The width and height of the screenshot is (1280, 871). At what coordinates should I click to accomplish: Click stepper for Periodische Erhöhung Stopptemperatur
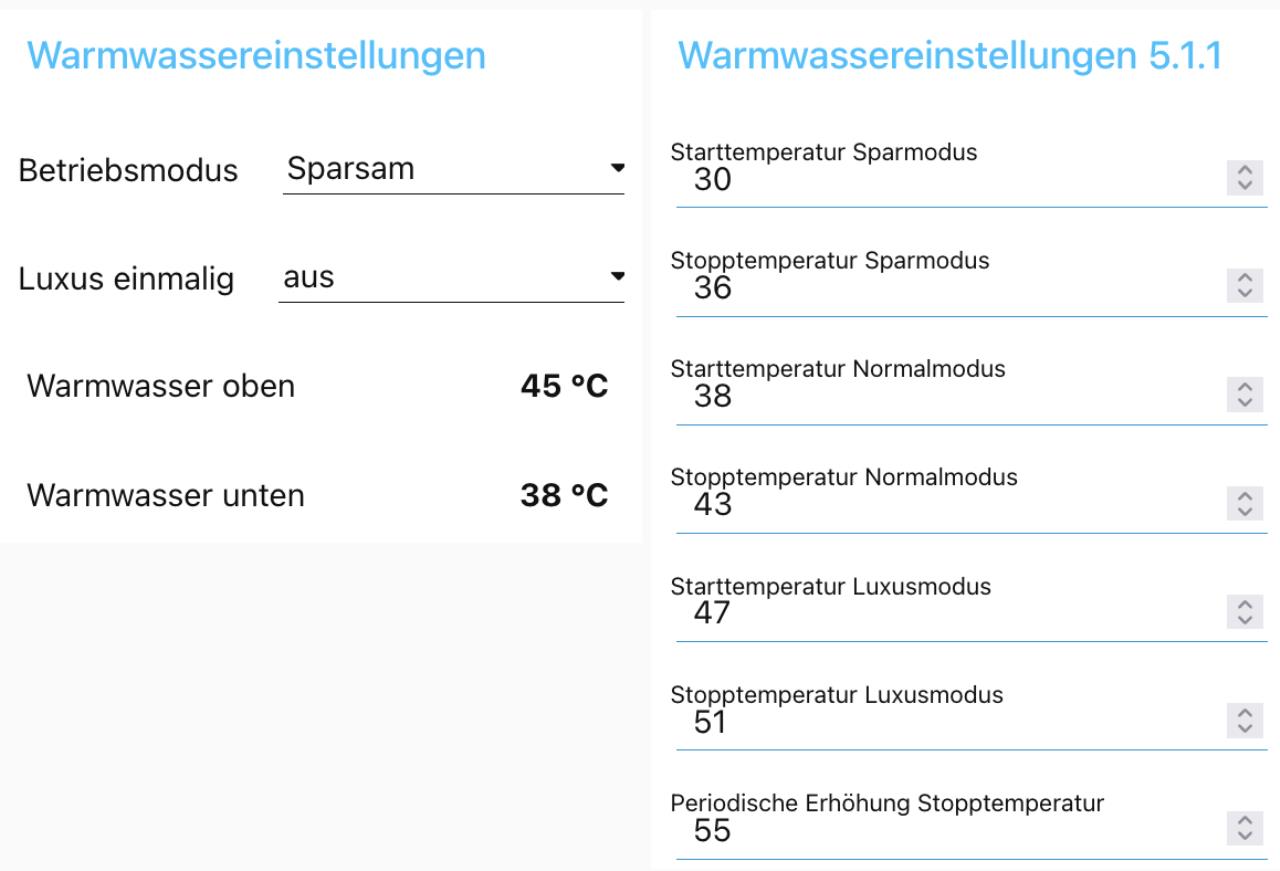[1244, 829]
